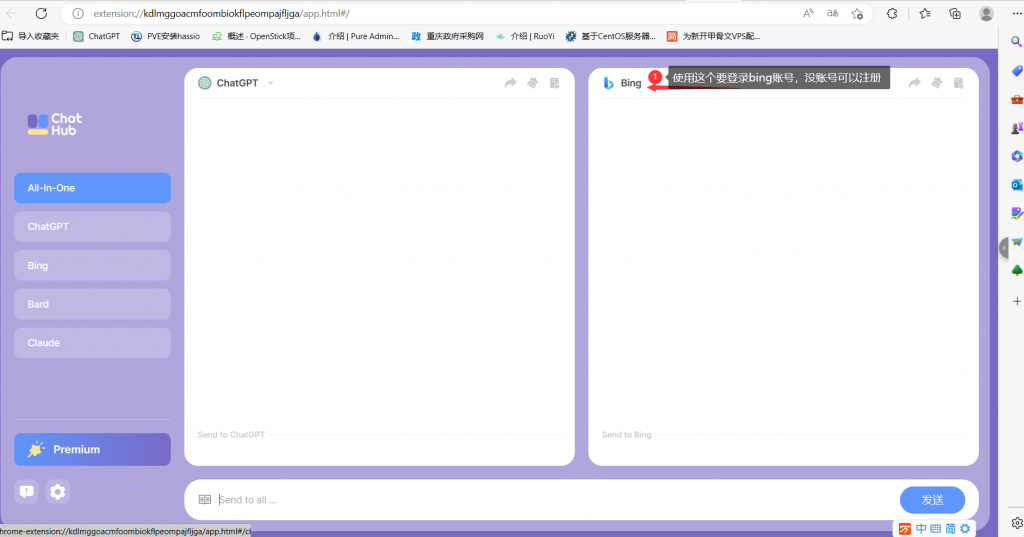Collapse the Edge sidebar using its handle

pyautogui.click(x=1004, y=248)
